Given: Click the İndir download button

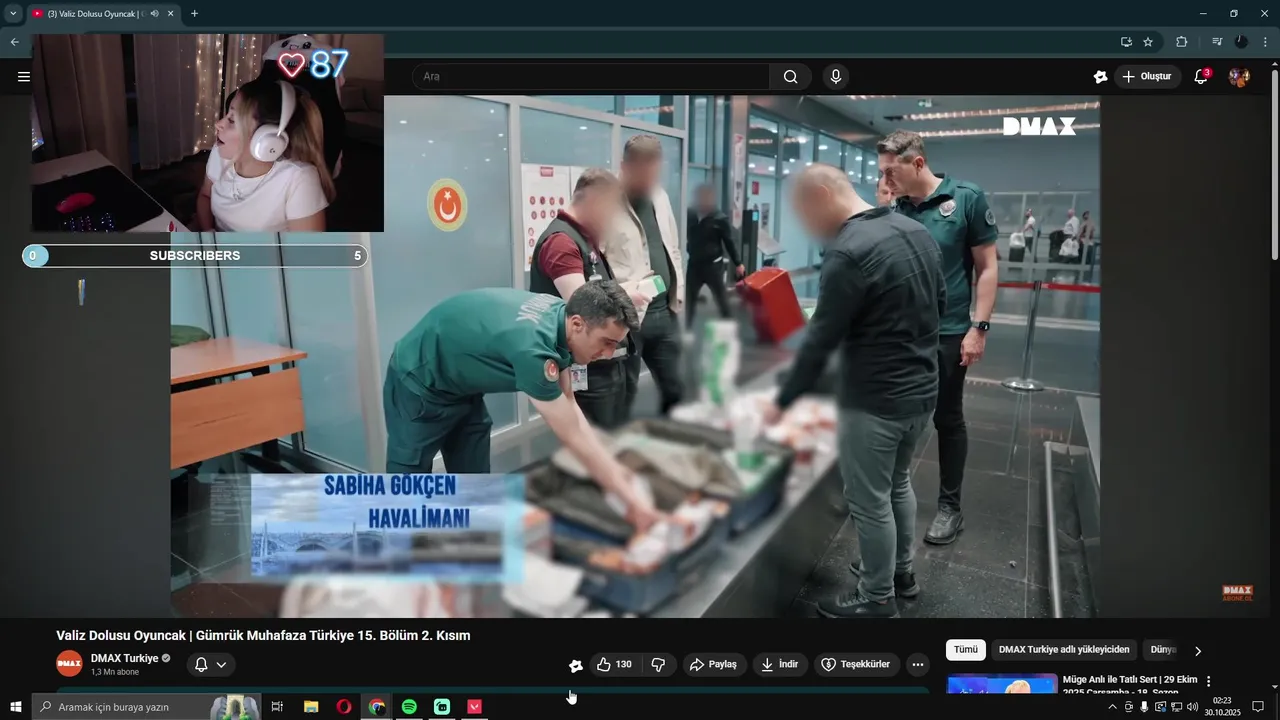Looking at the screenshot, I should tap(780, 664).
